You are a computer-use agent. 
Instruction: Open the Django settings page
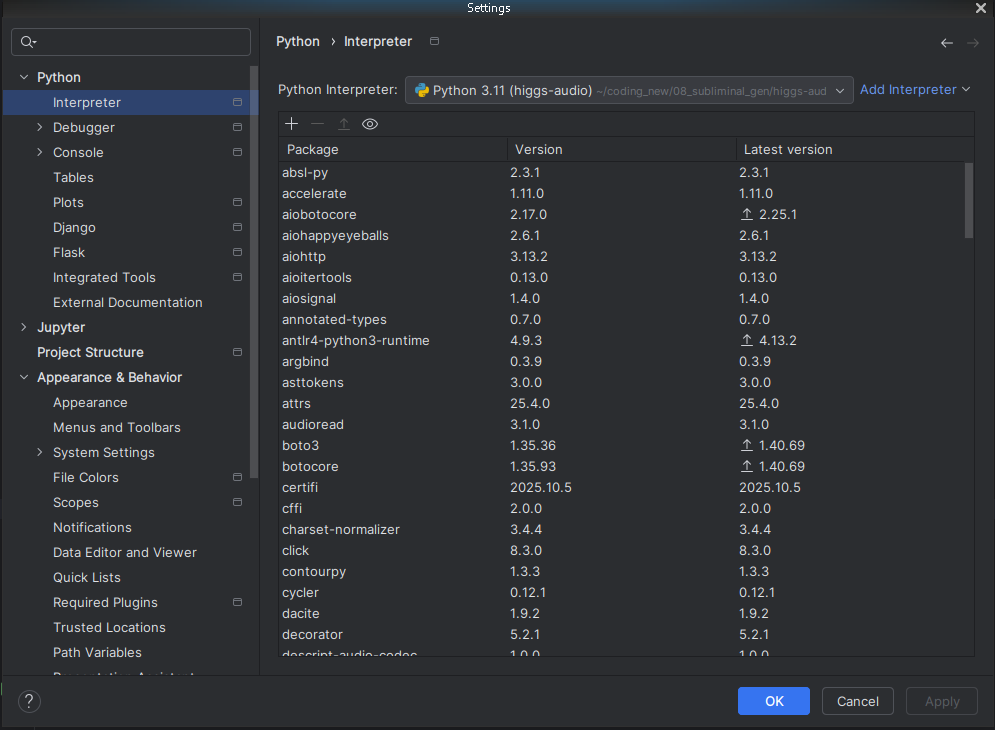pos(74,228)
